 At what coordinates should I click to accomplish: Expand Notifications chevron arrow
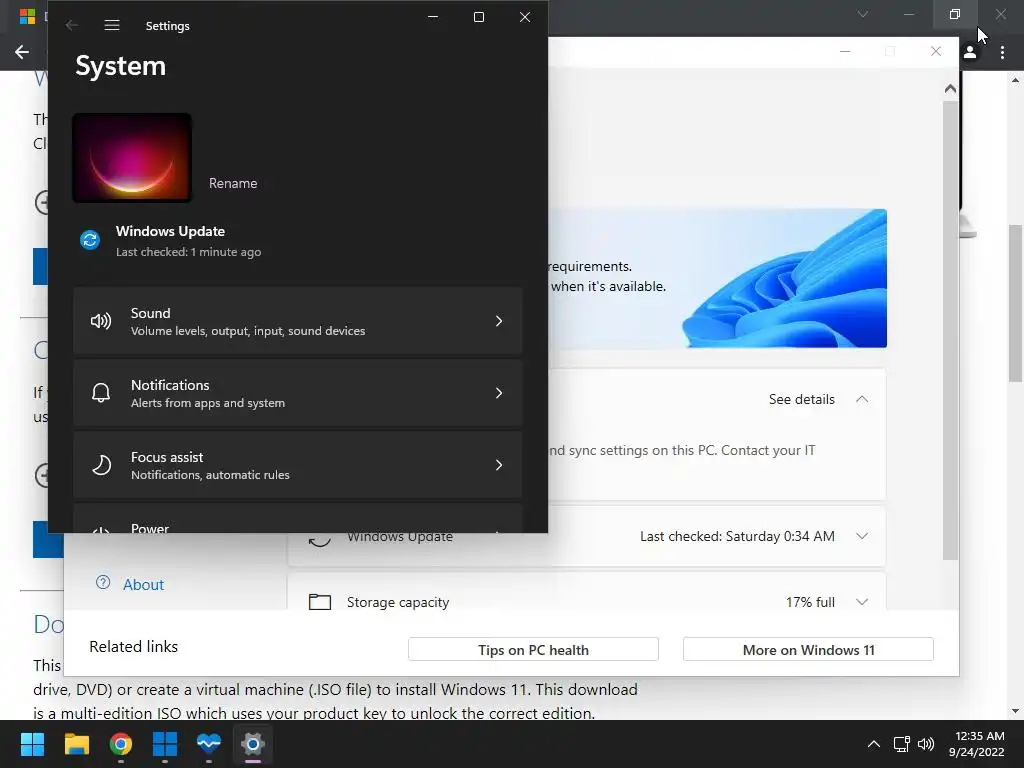[499, 393]
